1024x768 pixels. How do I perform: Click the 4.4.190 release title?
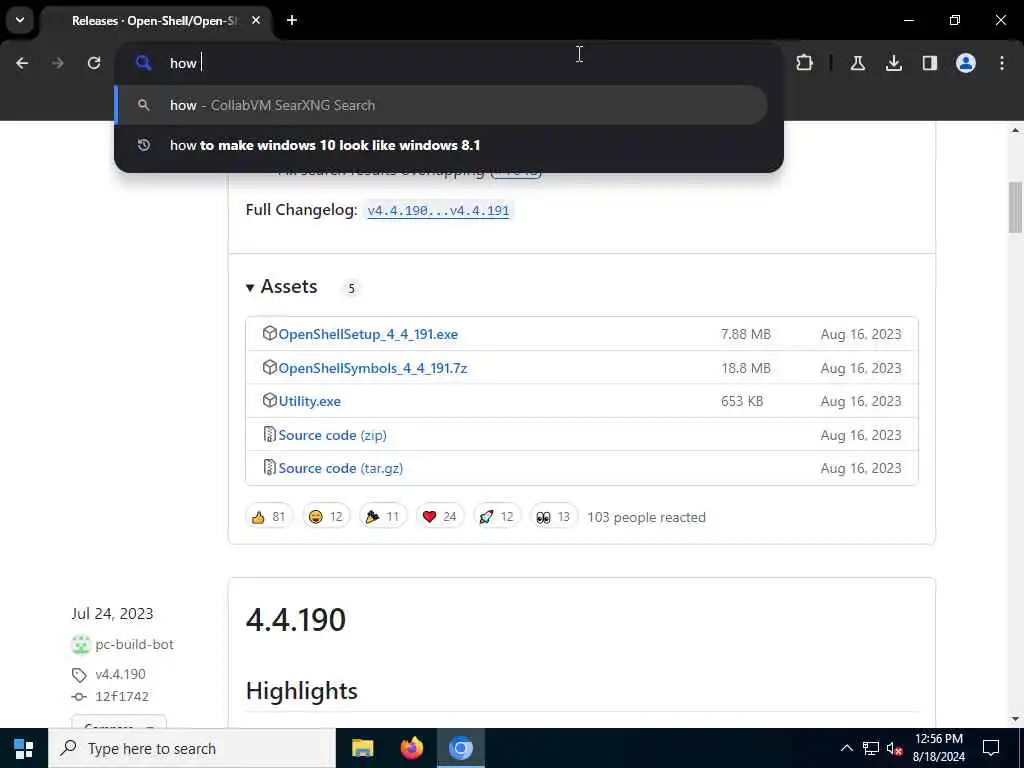click(x=296, y=620)
